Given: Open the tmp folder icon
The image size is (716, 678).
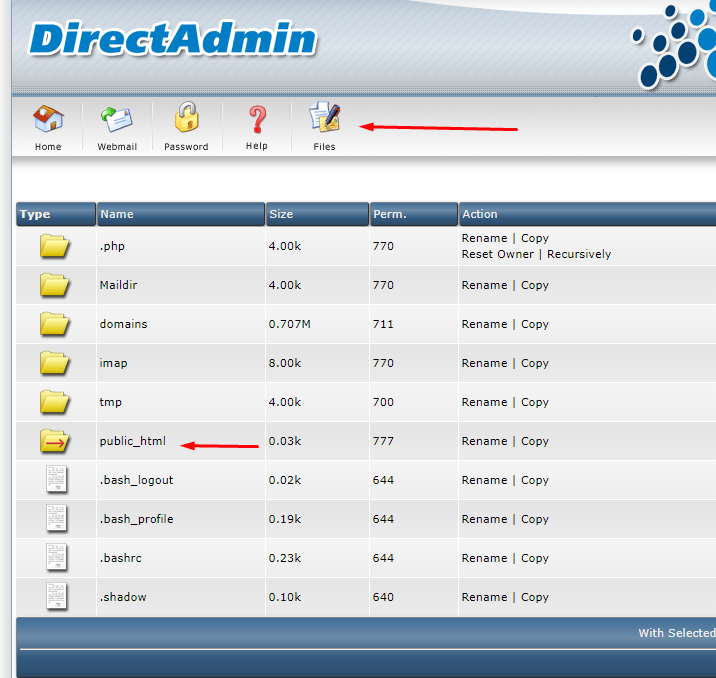Looking at the screenshot, I should pos(54,402).
